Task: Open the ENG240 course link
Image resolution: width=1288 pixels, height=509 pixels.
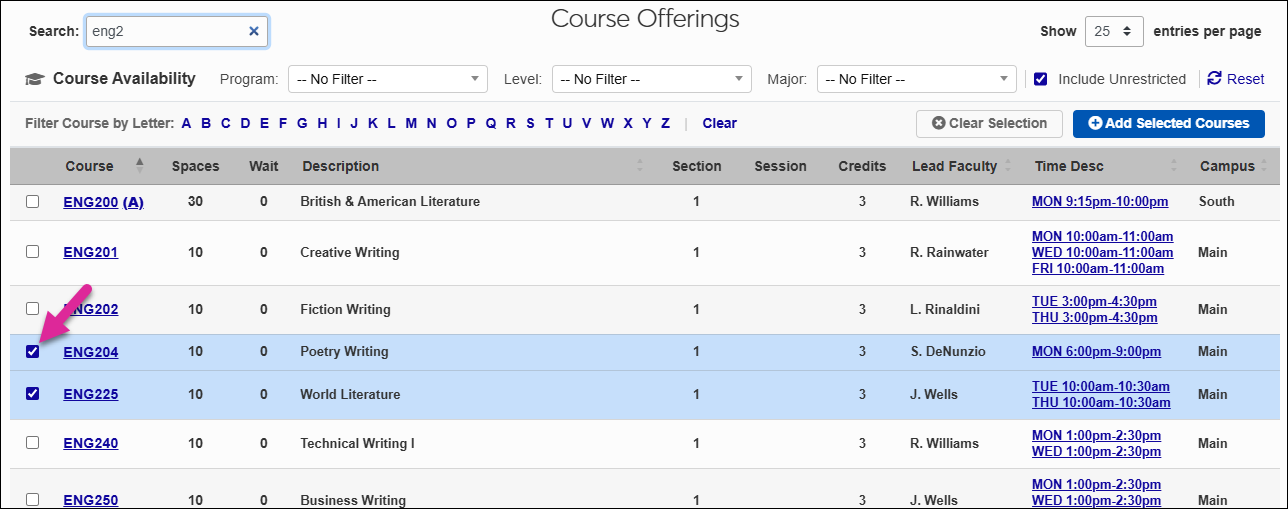Action: point(90,443)
